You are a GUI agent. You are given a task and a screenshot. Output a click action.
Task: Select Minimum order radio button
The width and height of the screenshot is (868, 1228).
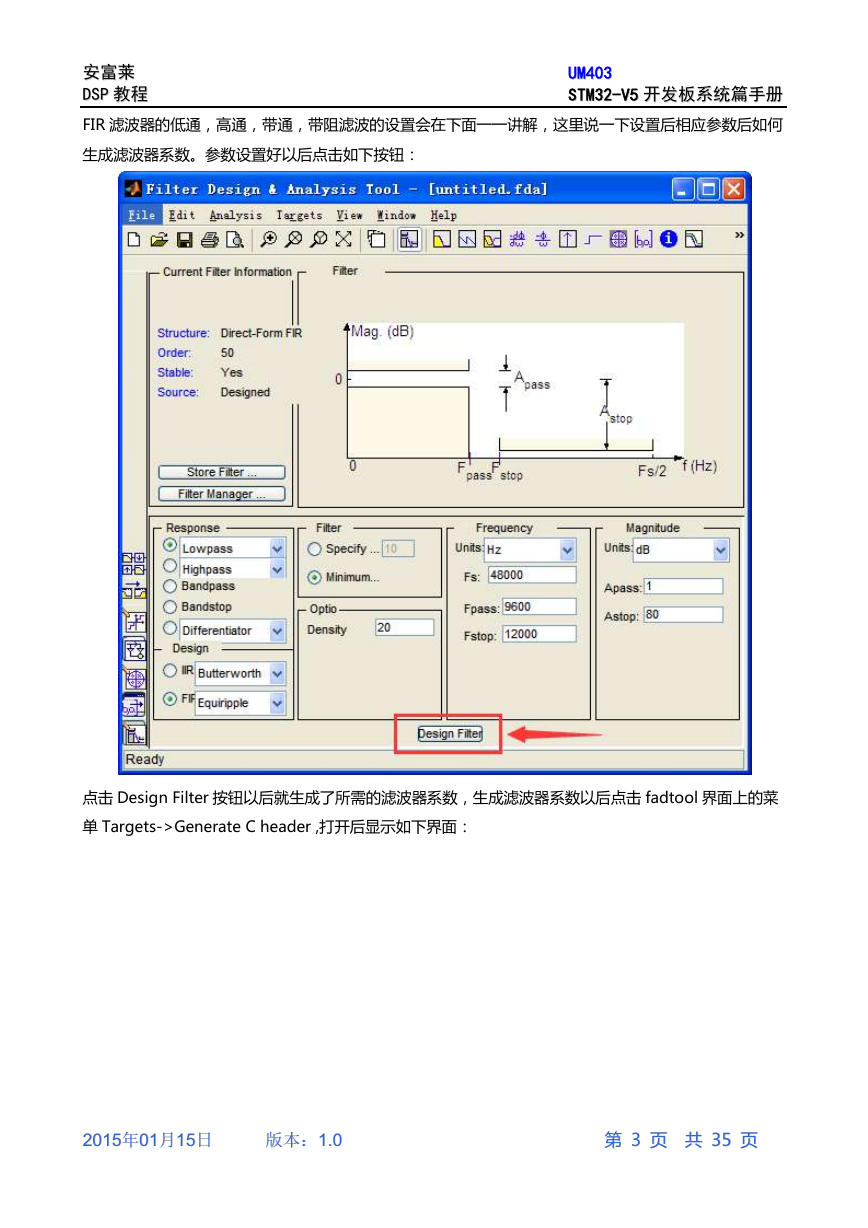(315, 577)
